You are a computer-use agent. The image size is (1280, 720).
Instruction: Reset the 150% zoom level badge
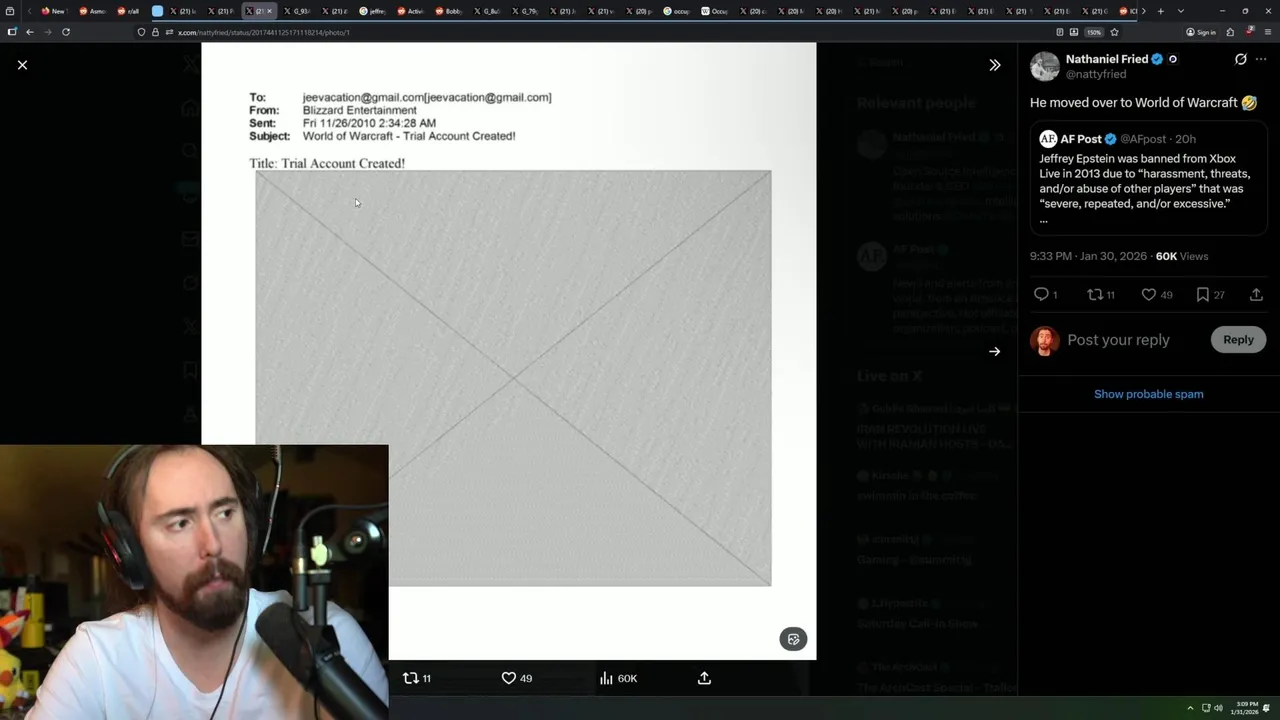click(x=1094, y=32)
